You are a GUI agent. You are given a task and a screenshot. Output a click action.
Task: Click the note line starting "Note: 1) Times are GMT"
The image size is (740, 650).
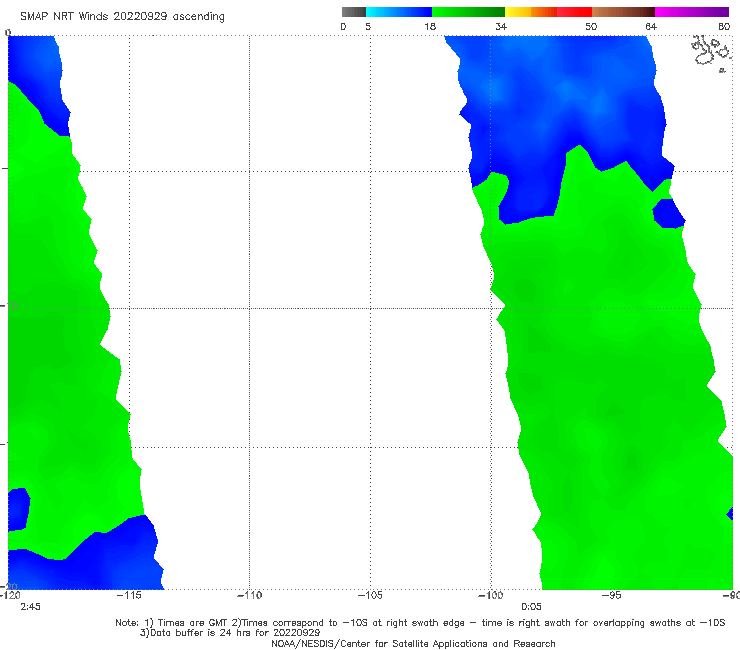[420, 623]
